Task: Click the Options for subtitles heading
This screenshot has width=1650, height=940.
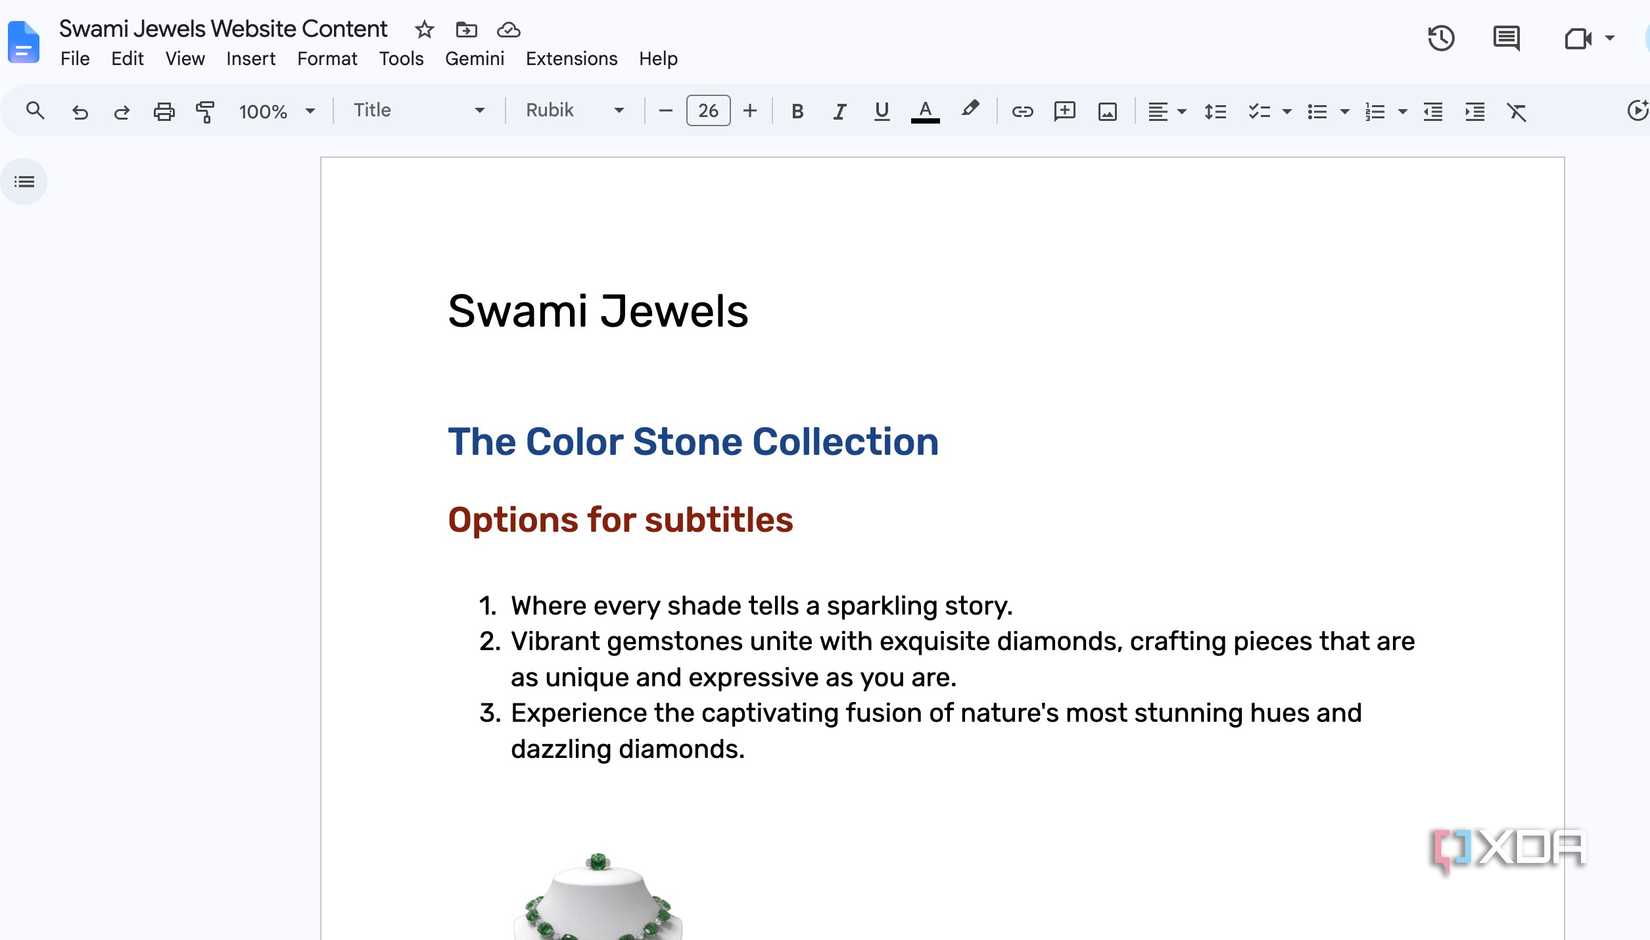Action: (620, 520)
